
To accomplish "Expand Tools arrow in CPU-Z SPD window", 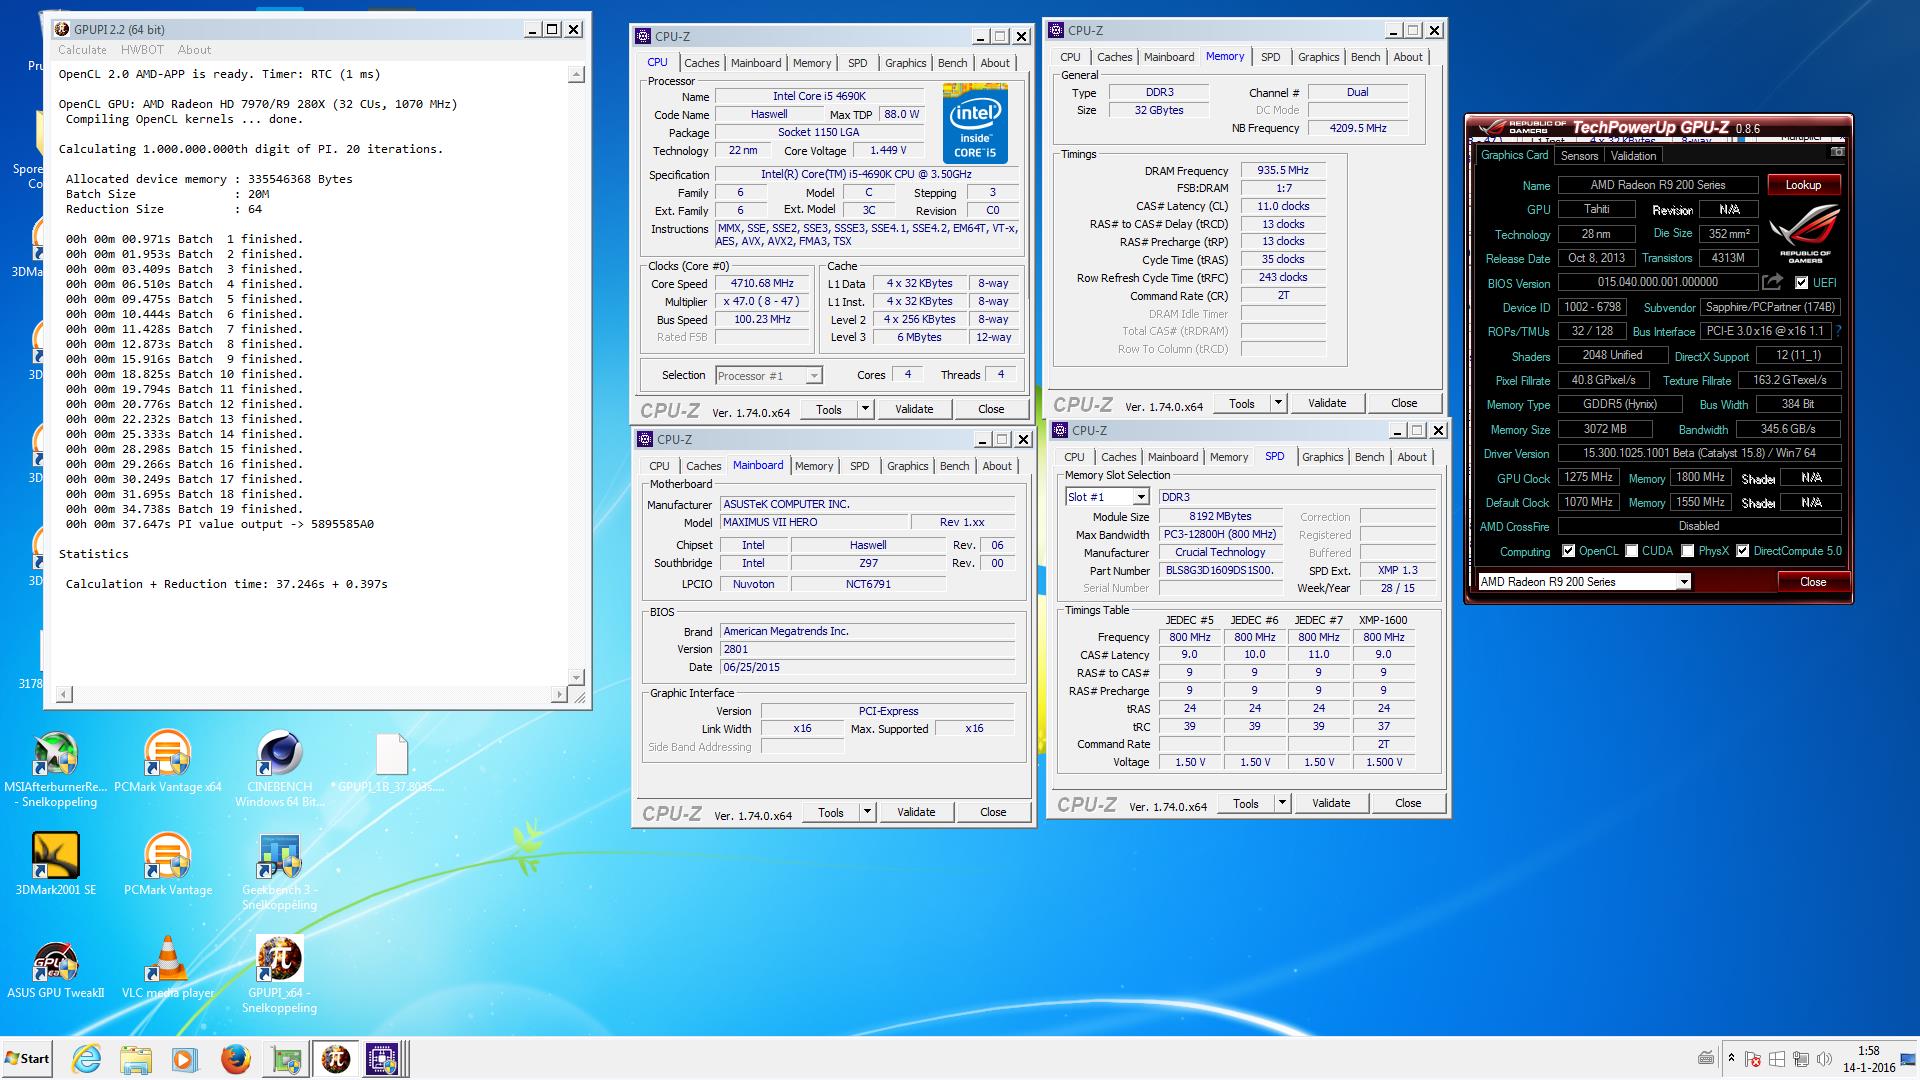I will coord(1282,803).
